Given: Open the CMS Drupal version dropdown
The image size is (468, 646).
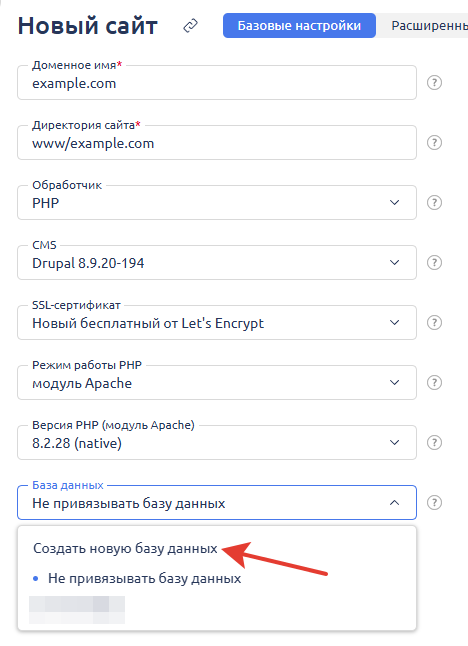Looking at the screenshot, I should tap(217, 262).
